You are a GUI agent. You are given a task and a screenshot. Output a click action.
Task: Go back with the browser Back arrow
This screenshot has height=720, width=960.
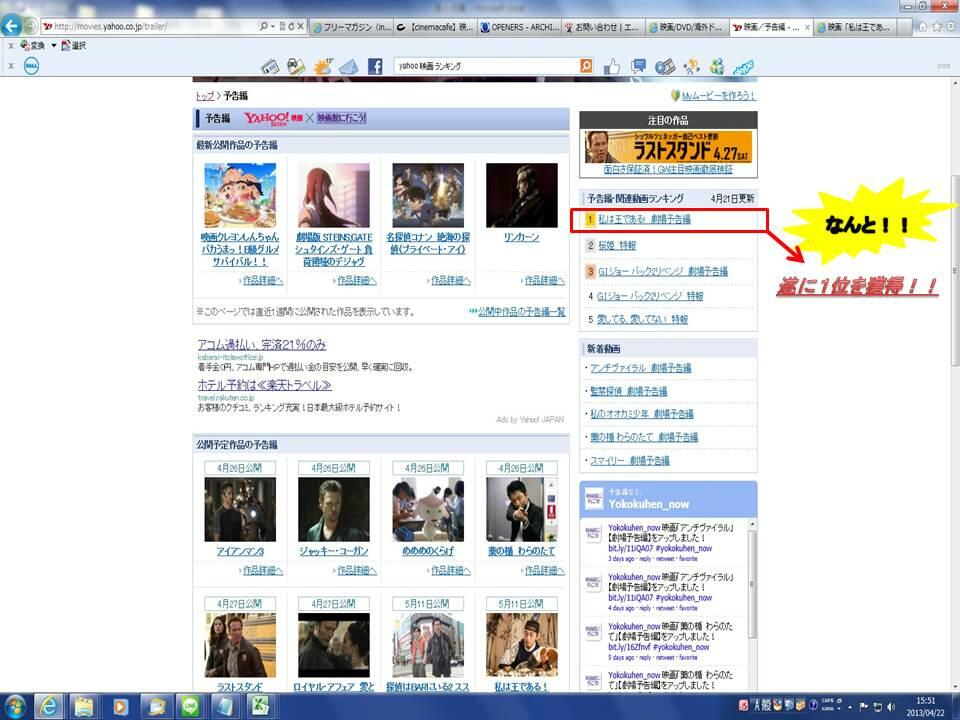click(11, 26)
